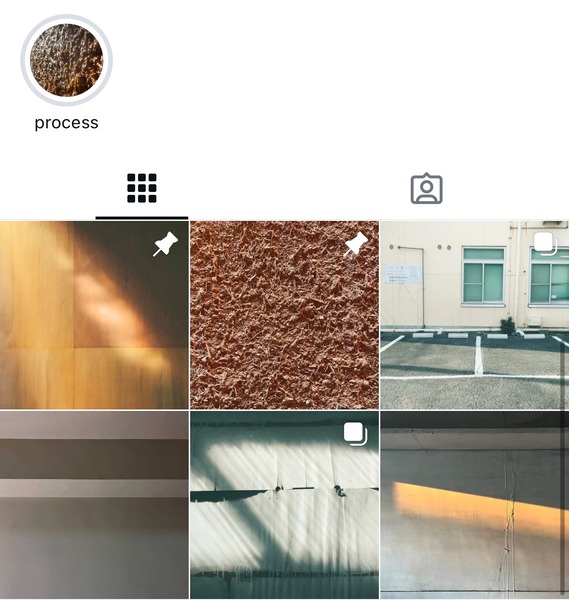The image size is (569, 600).
Task: Open the wooden floor sunlight post
Action: 94,315
